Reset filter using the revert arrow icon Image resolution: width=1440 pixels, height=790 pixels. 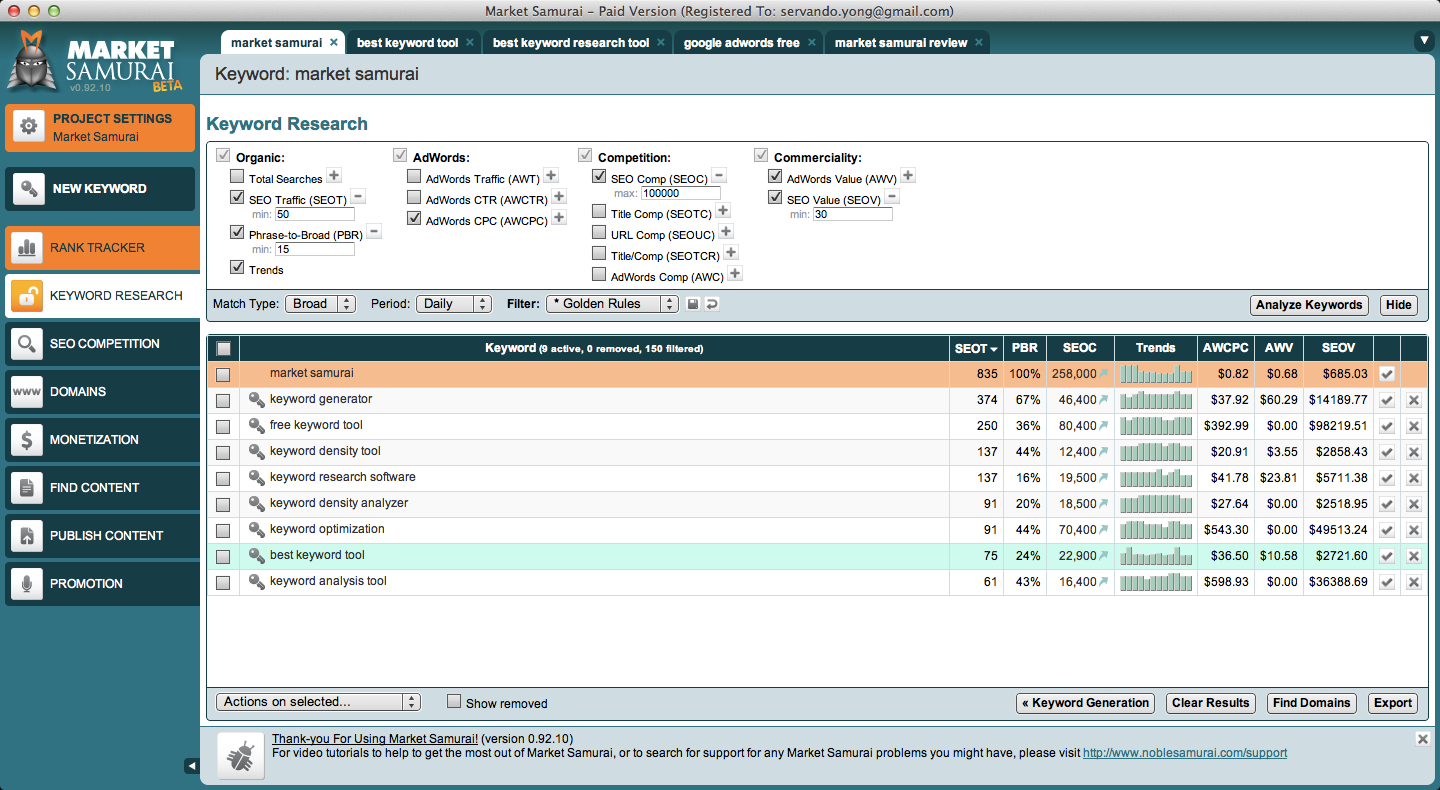(x=712, y=304)
